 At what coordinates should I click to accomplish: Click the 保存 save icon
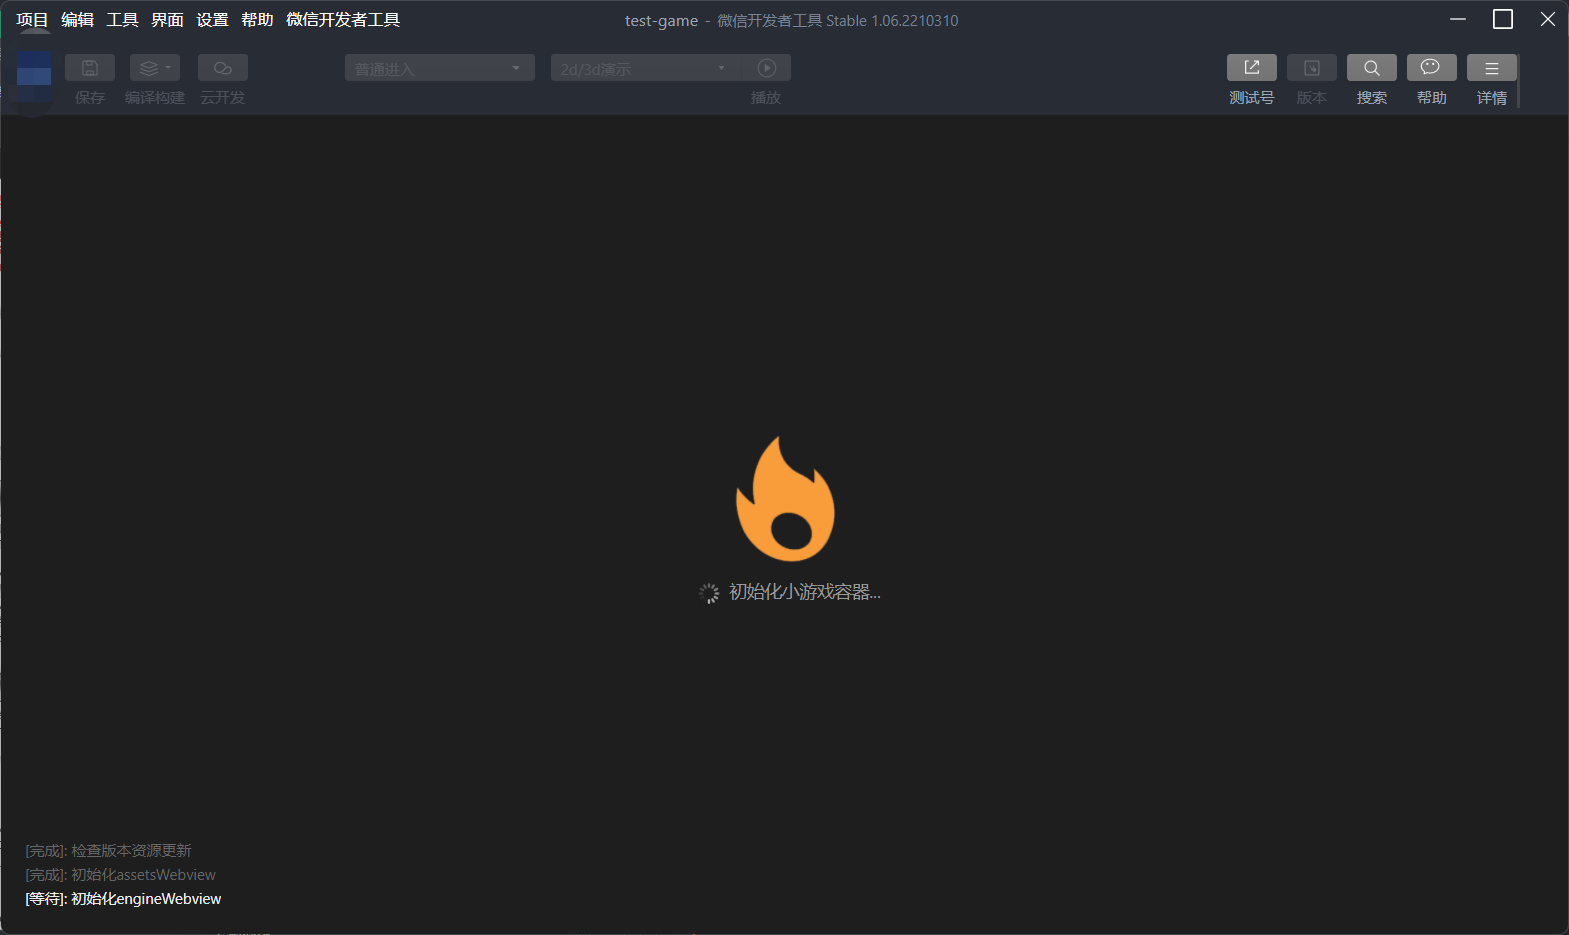pos(90,67)
